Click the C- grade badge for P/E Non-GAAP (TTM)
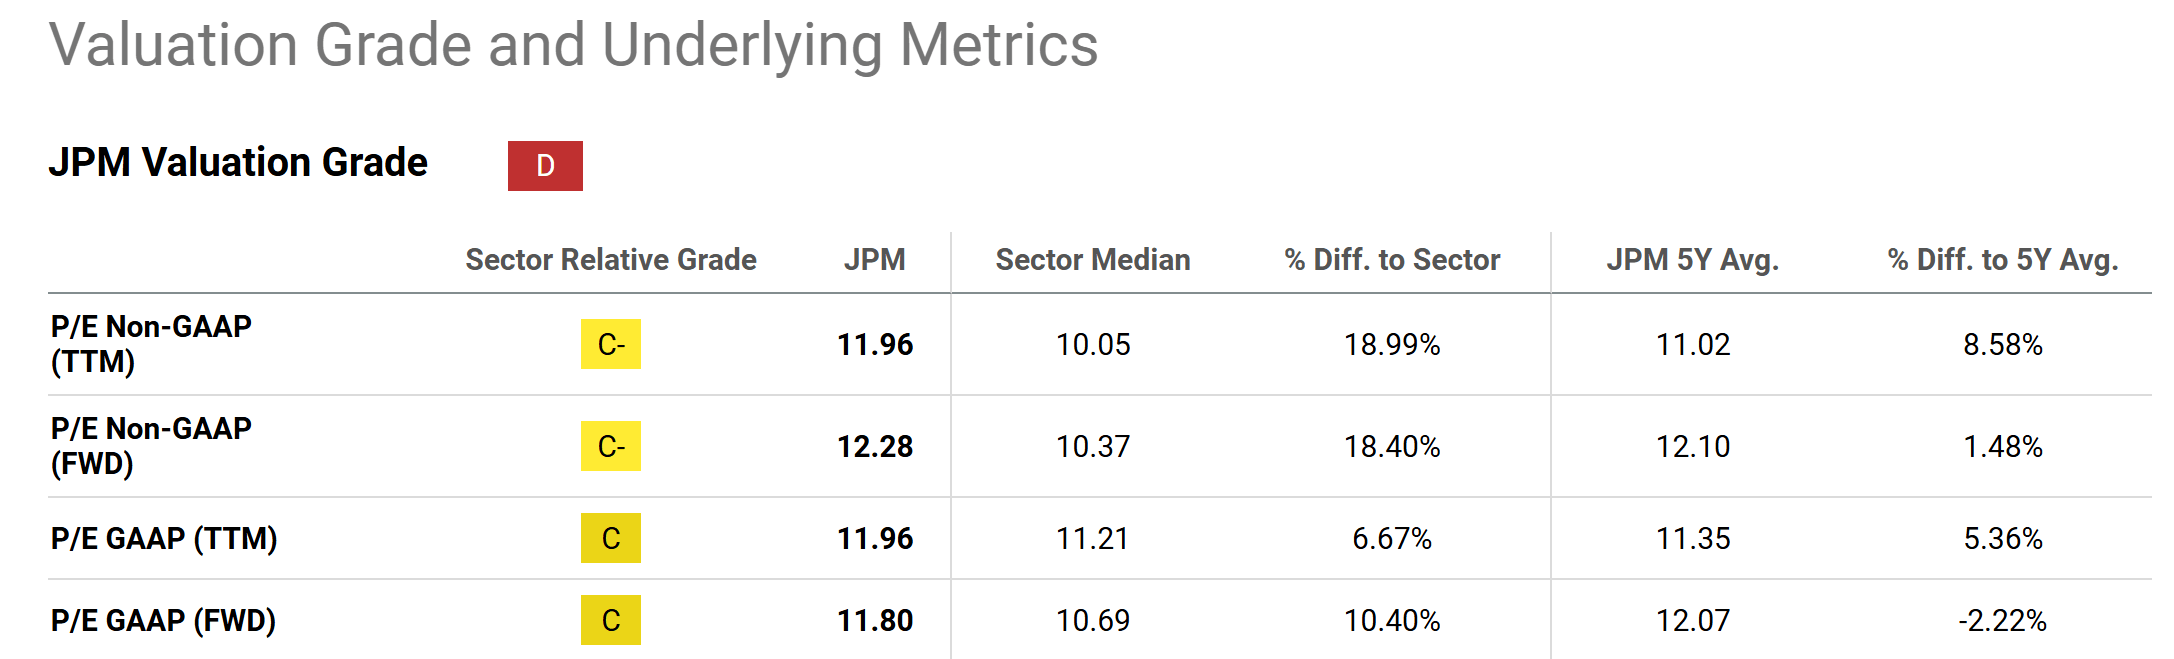The width and height of the screenshot is (2174, 659). point(611,344)
